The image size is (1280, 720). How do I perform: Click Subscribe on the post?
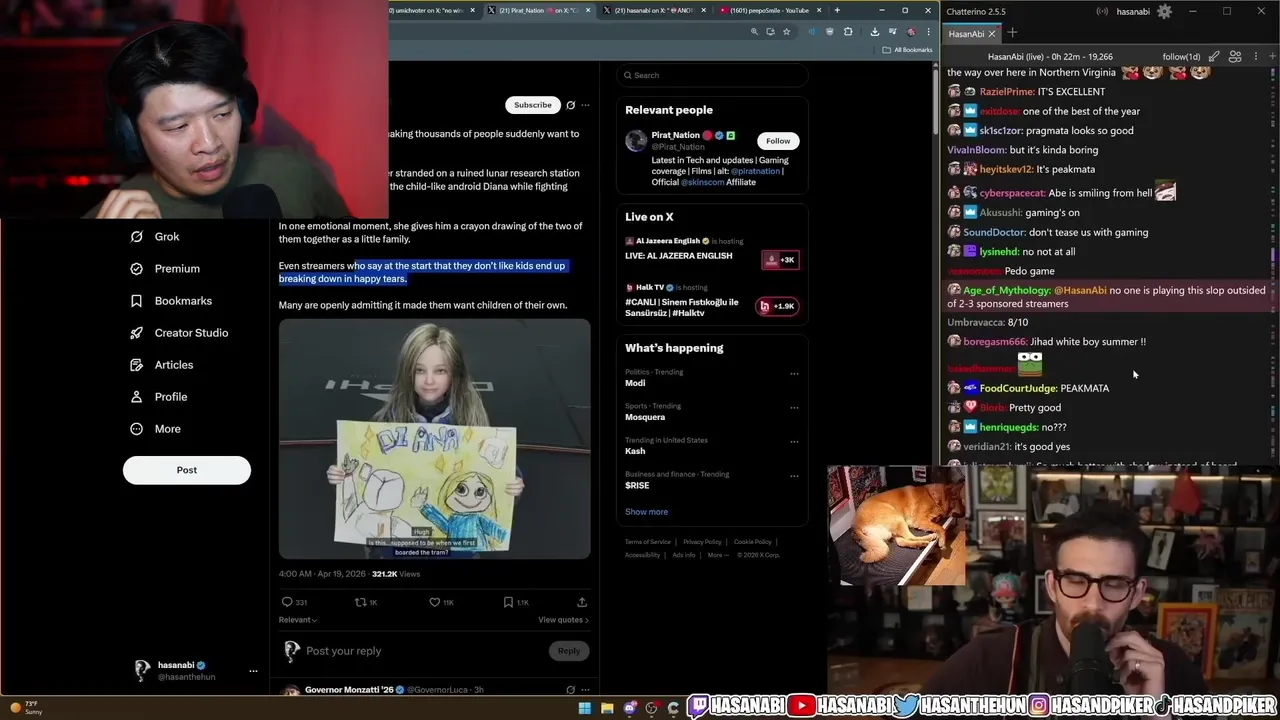tap(533, 105)
